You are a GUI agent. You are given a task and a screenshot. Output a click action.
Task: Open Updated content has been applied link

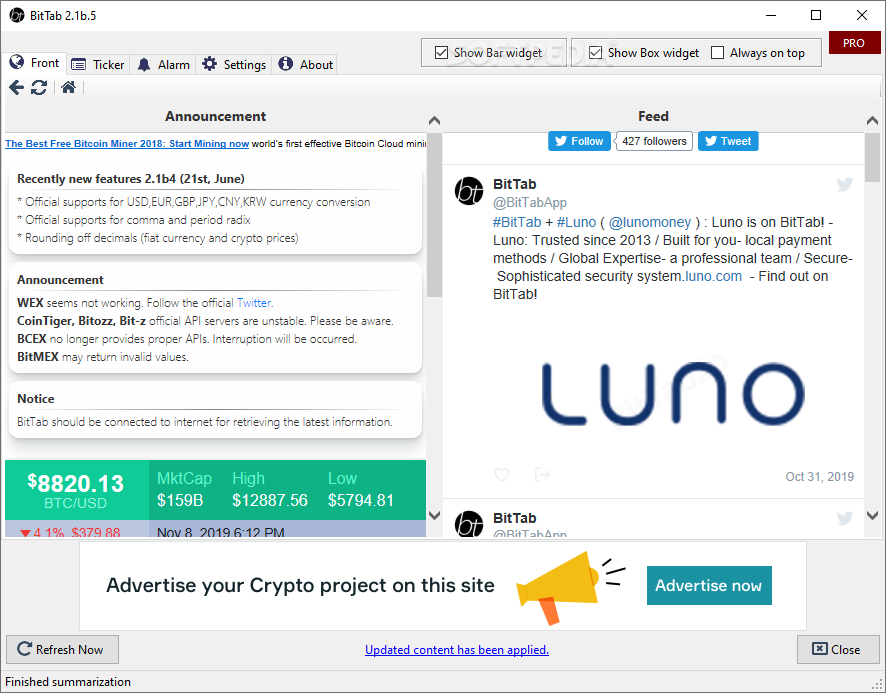tap(457, 650)
